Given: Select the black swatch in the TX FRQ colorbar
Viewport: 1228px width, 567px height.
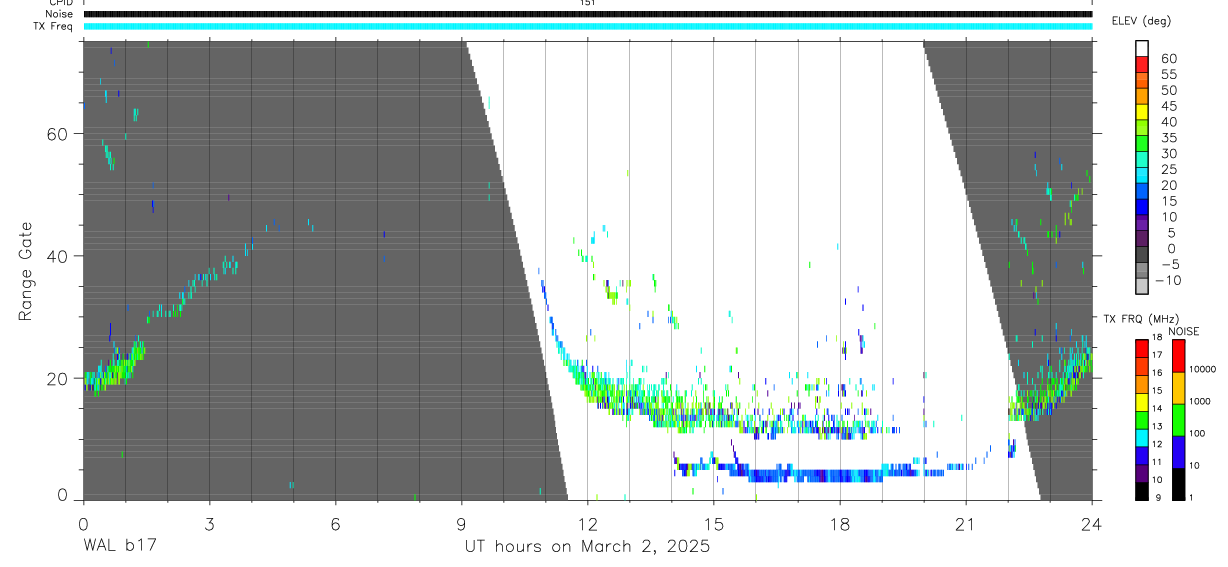Looking at the screenshot, I should 1142,491.
